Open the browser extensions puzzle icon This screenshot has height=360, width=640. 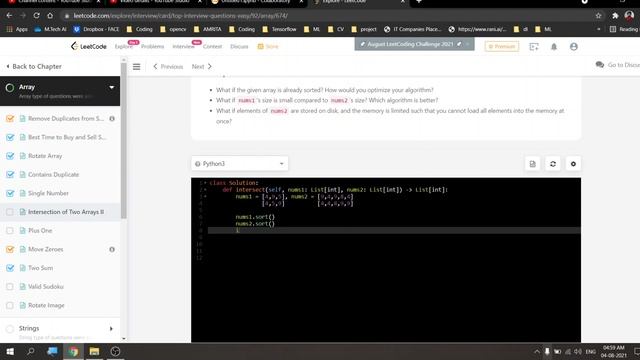(615, 16)
